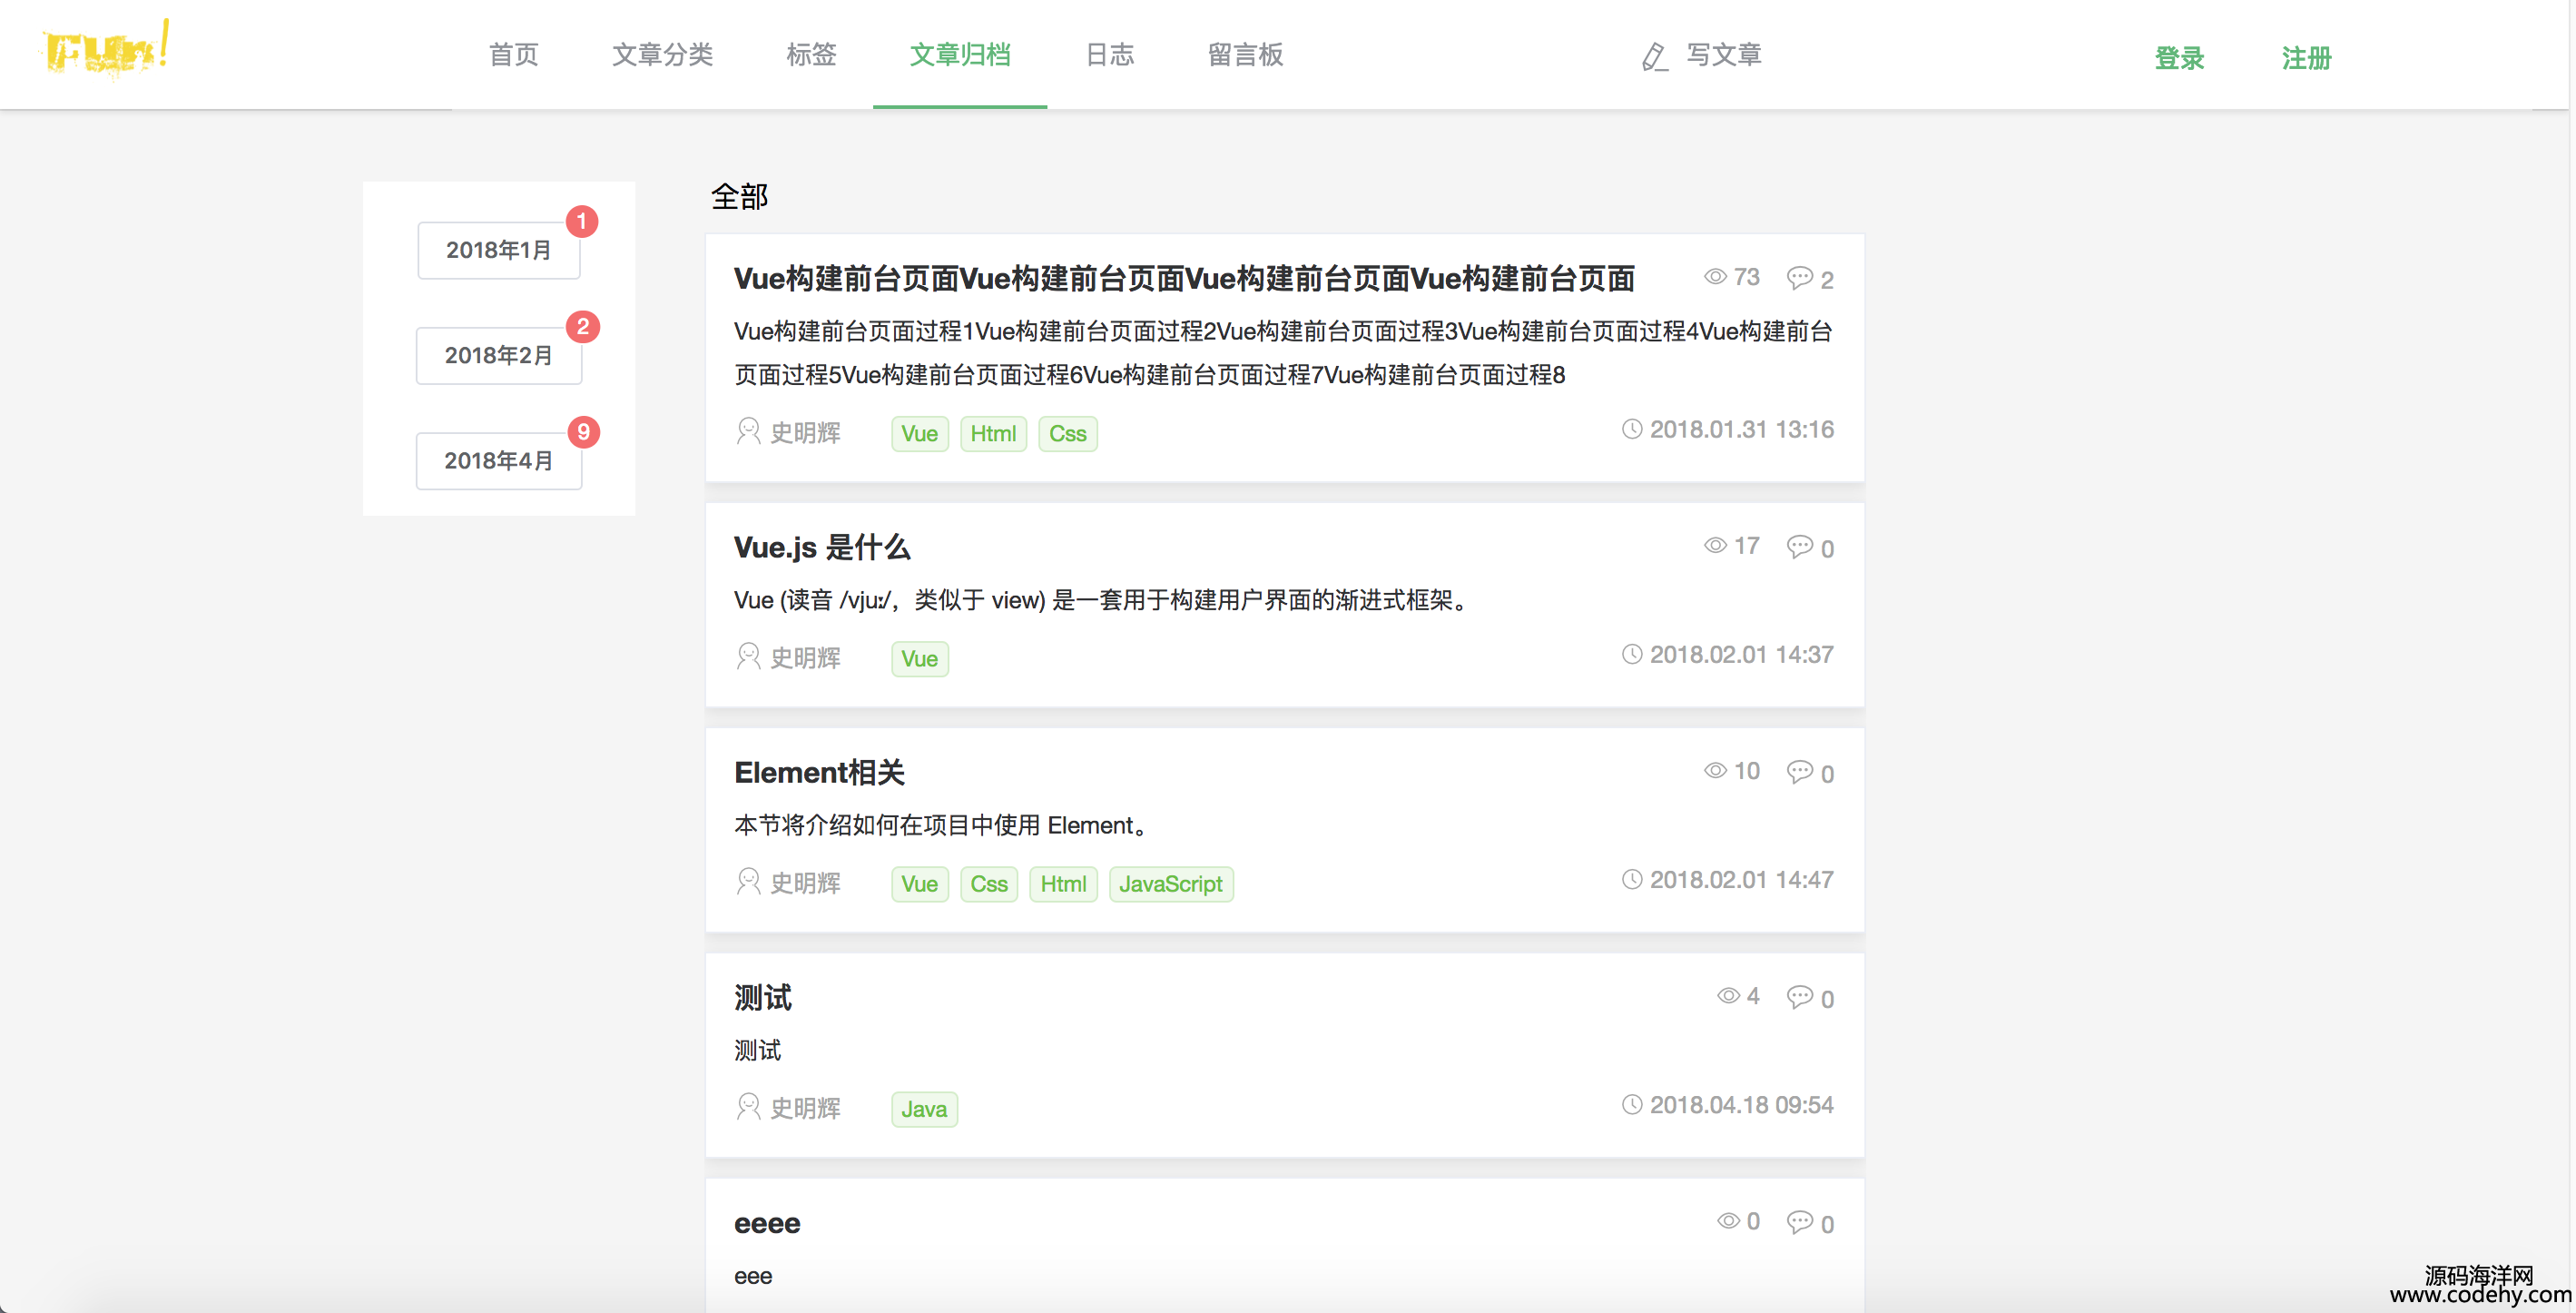Click Html tag on first article
Viewport: 2576px width, 1313px height.
click(993, 433)
